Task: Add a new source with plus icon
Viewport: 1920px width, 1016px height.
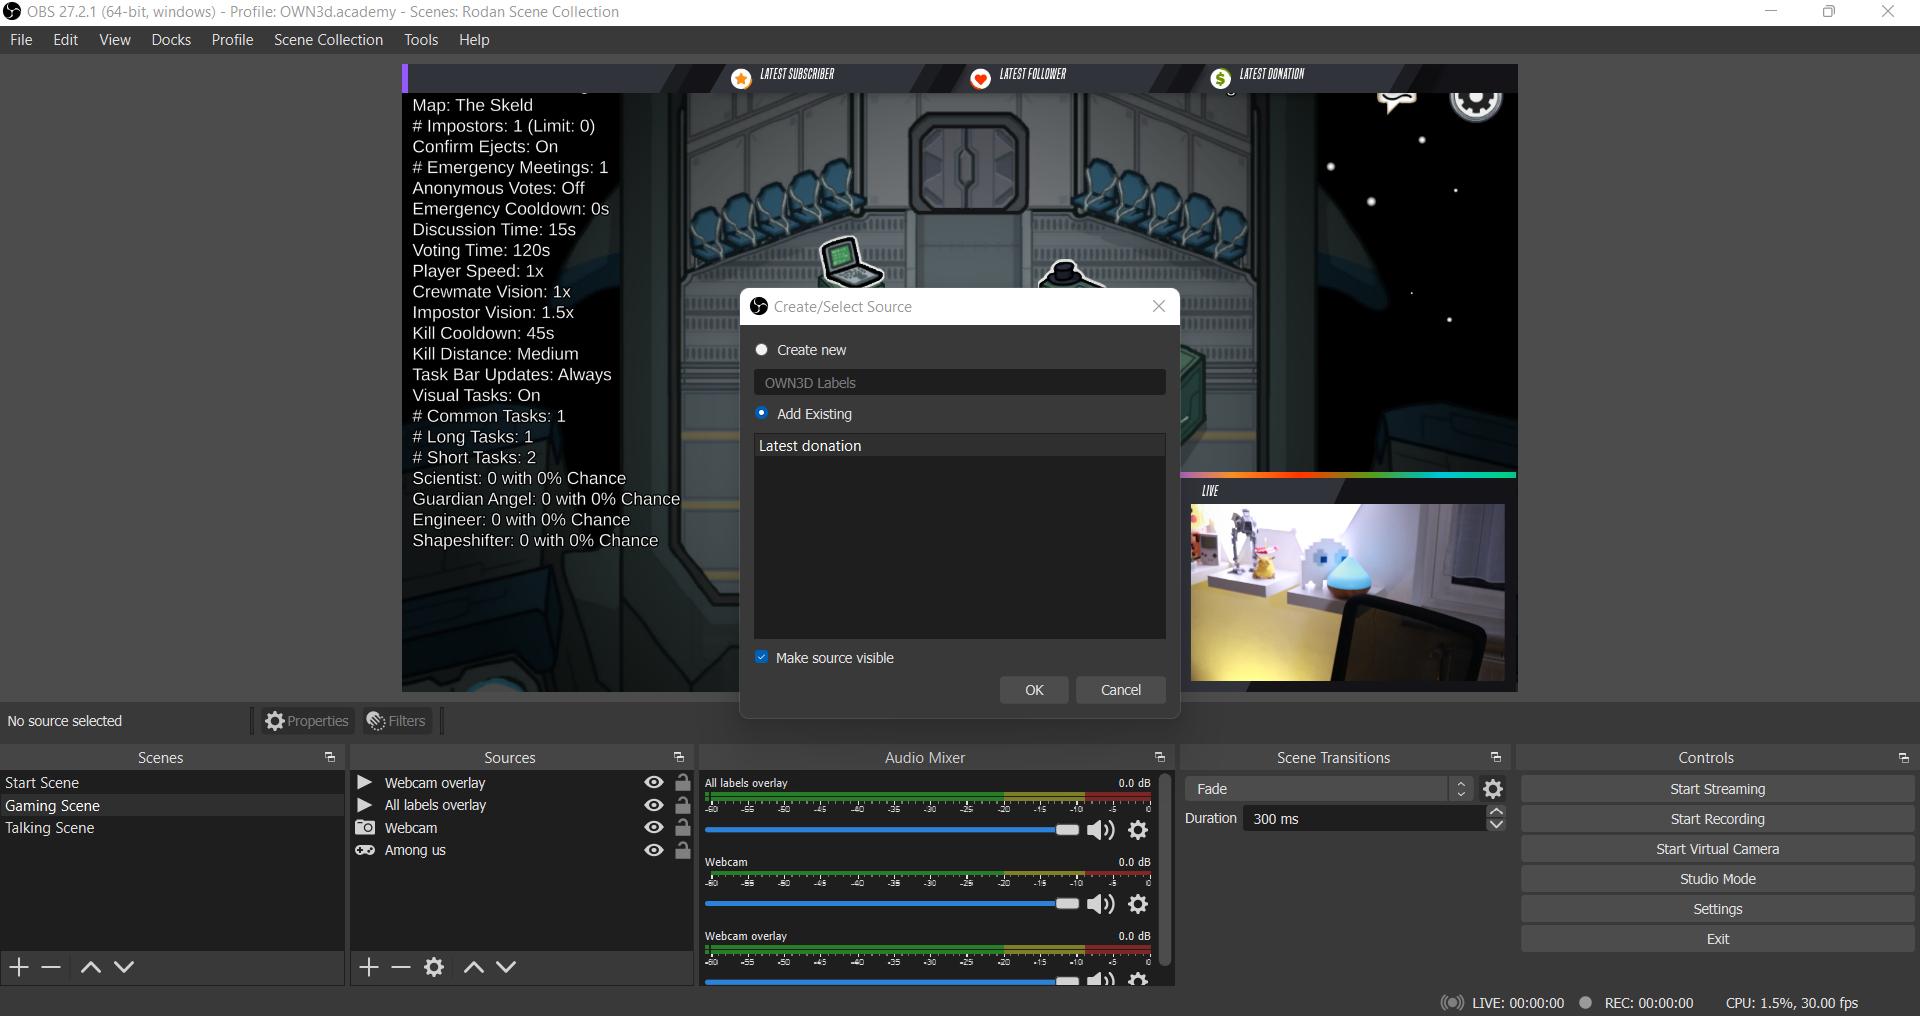Action: pyautogui.click(x=369, y=967)
